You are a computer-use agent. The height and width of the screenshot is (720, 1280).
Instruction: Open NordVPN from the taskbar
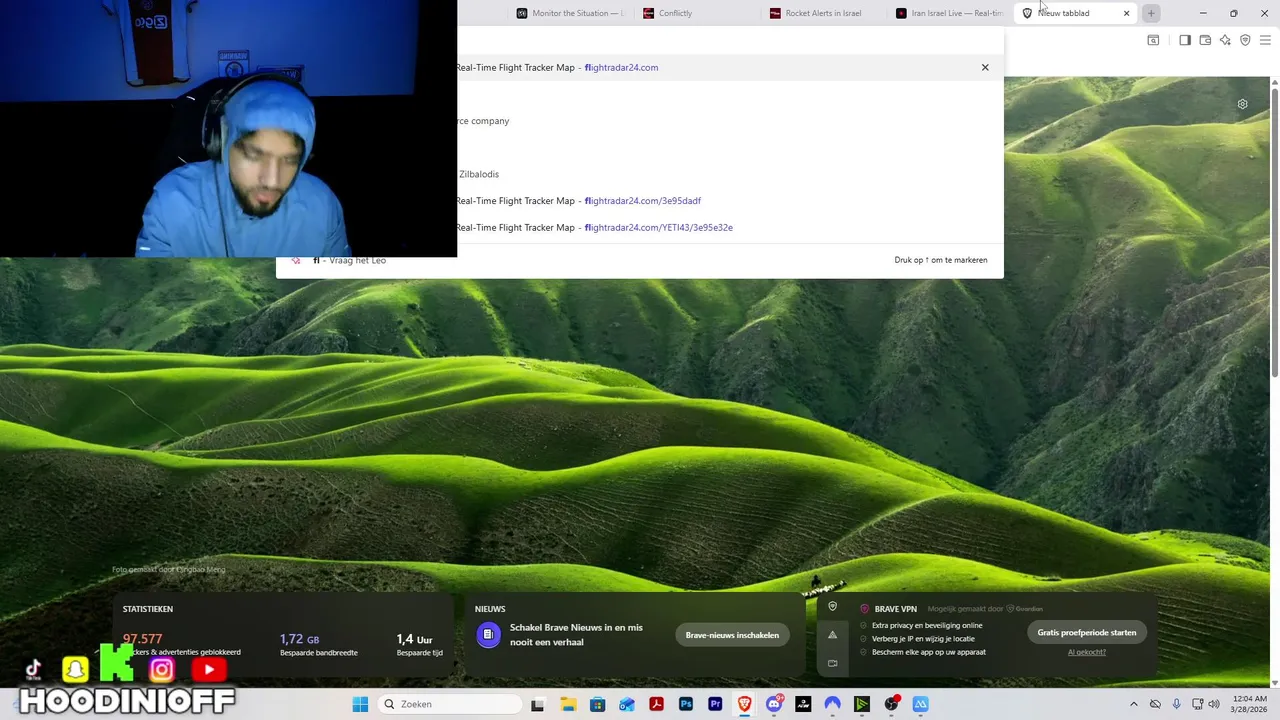(x=832, y=704)
